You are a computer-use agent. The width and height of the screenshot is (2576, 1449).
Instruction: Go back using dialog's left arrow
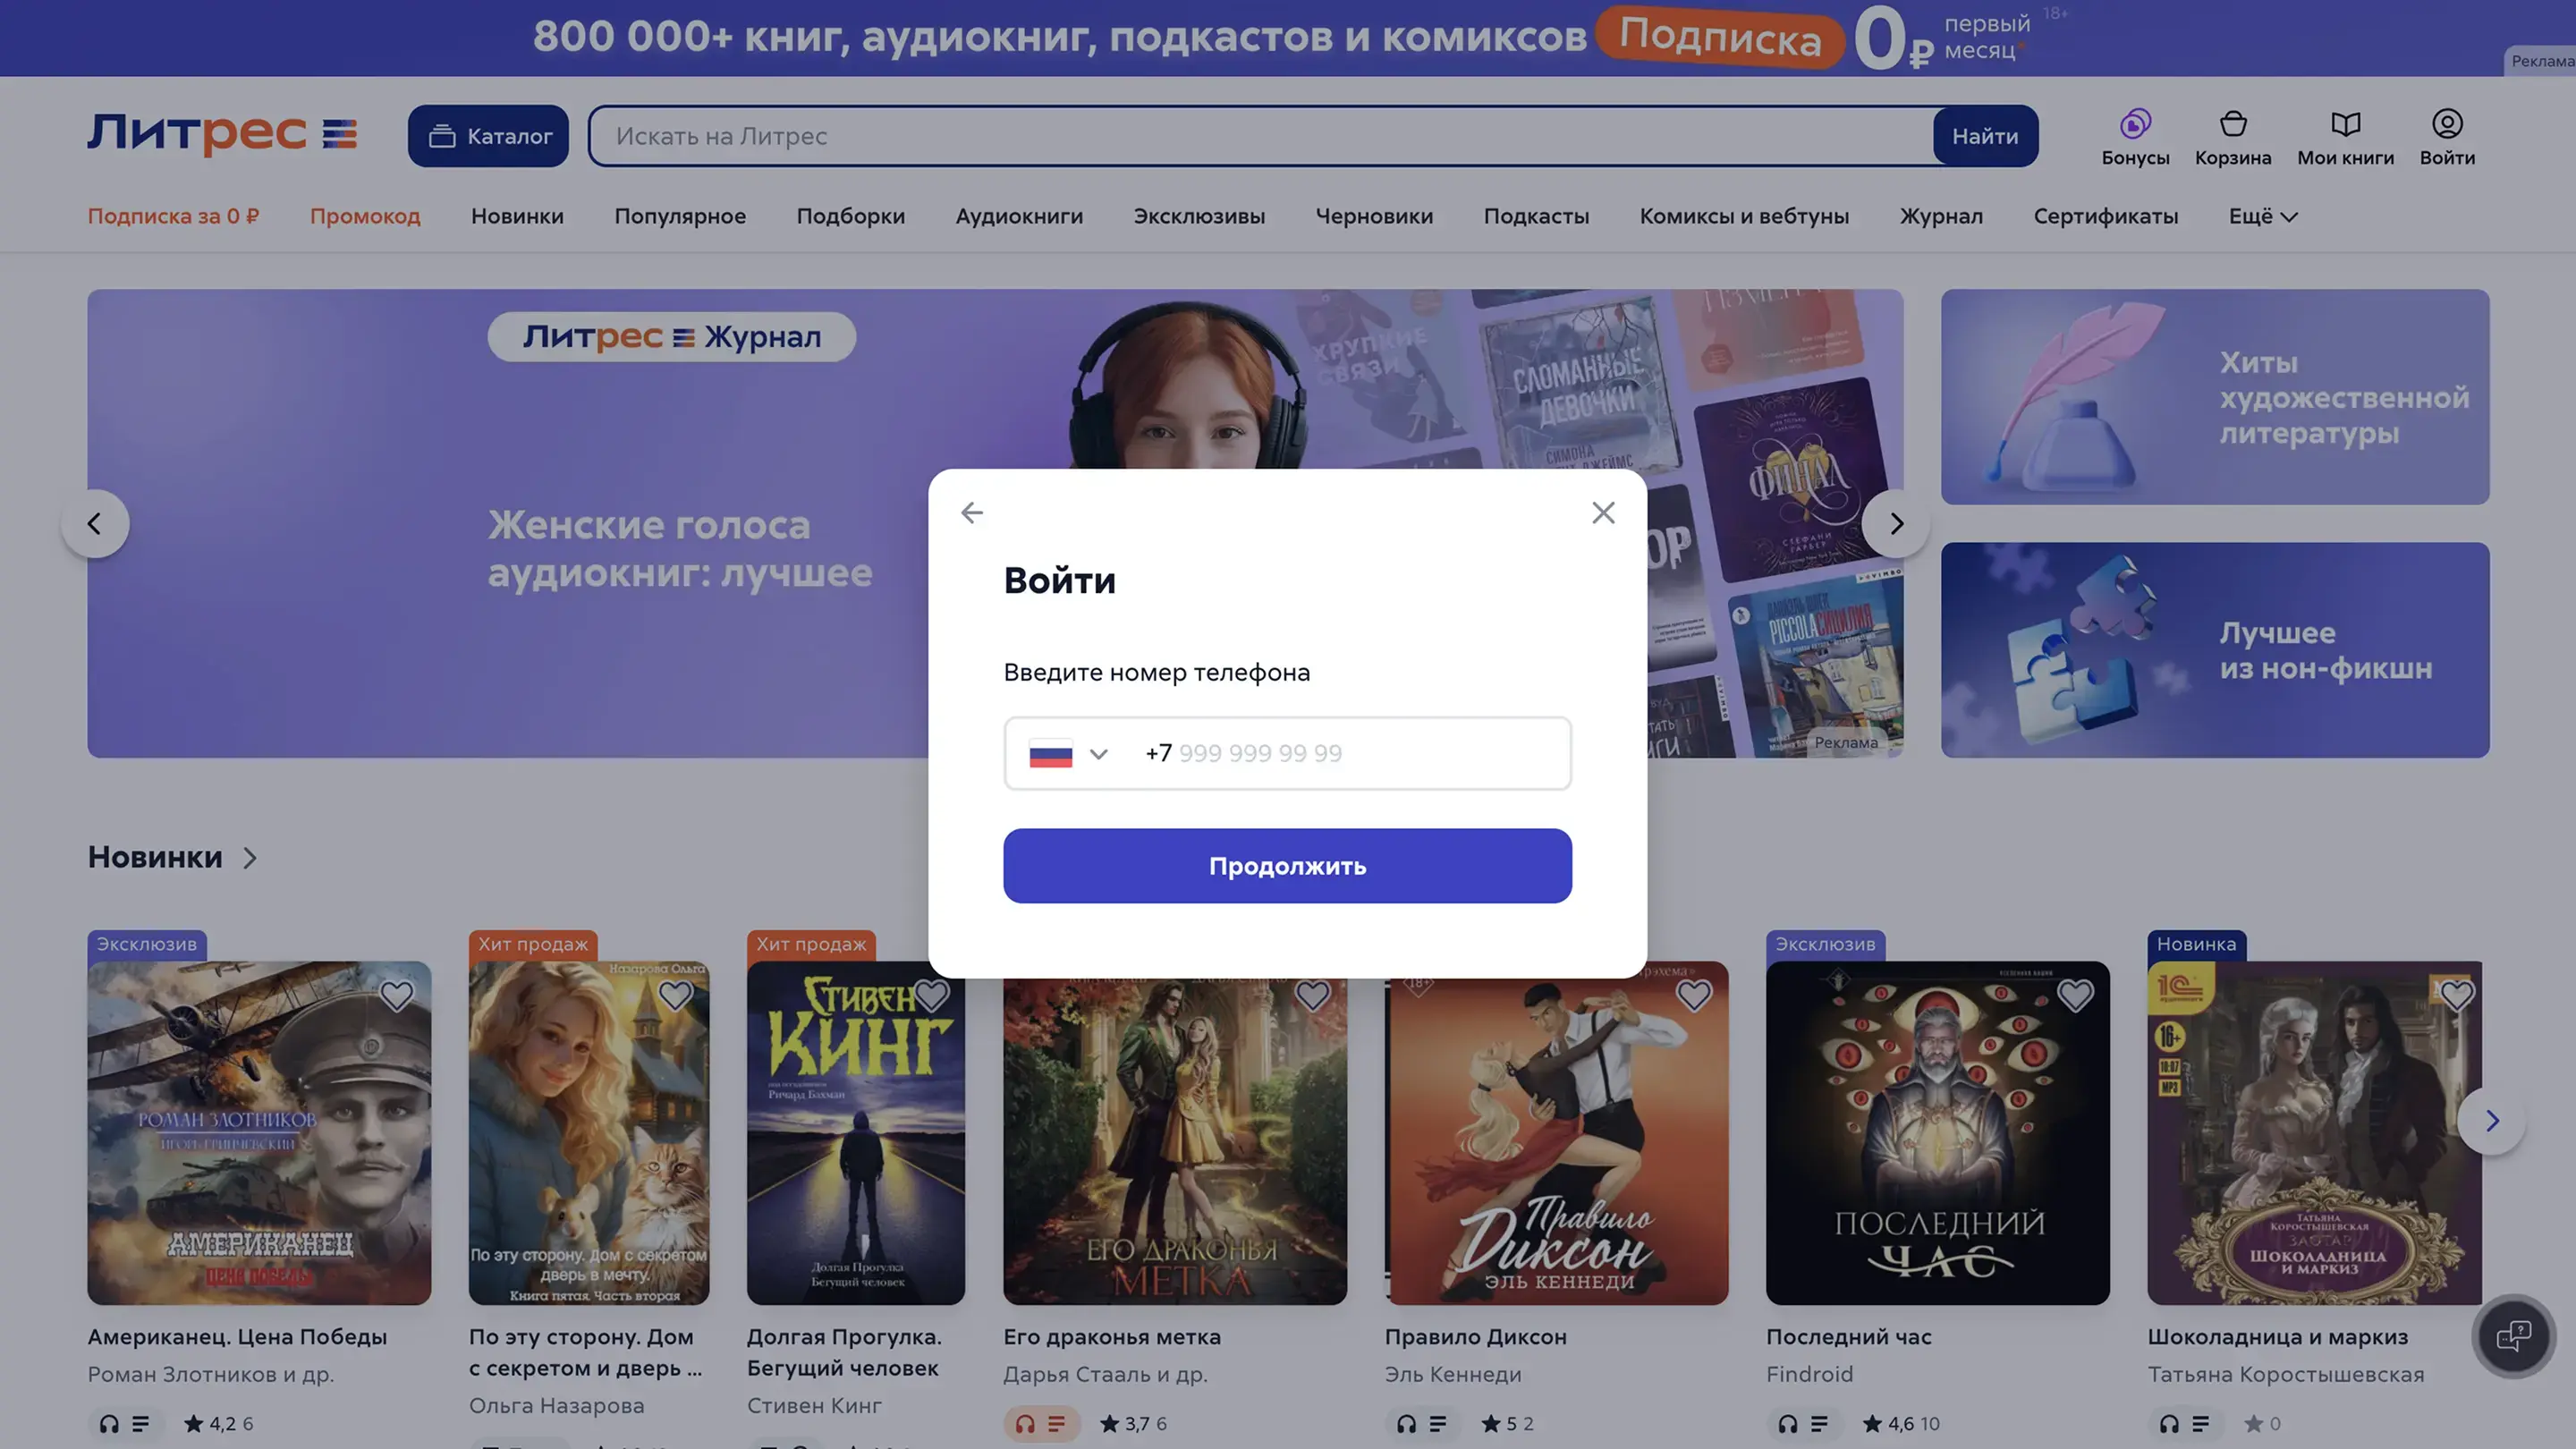[971, 512]
